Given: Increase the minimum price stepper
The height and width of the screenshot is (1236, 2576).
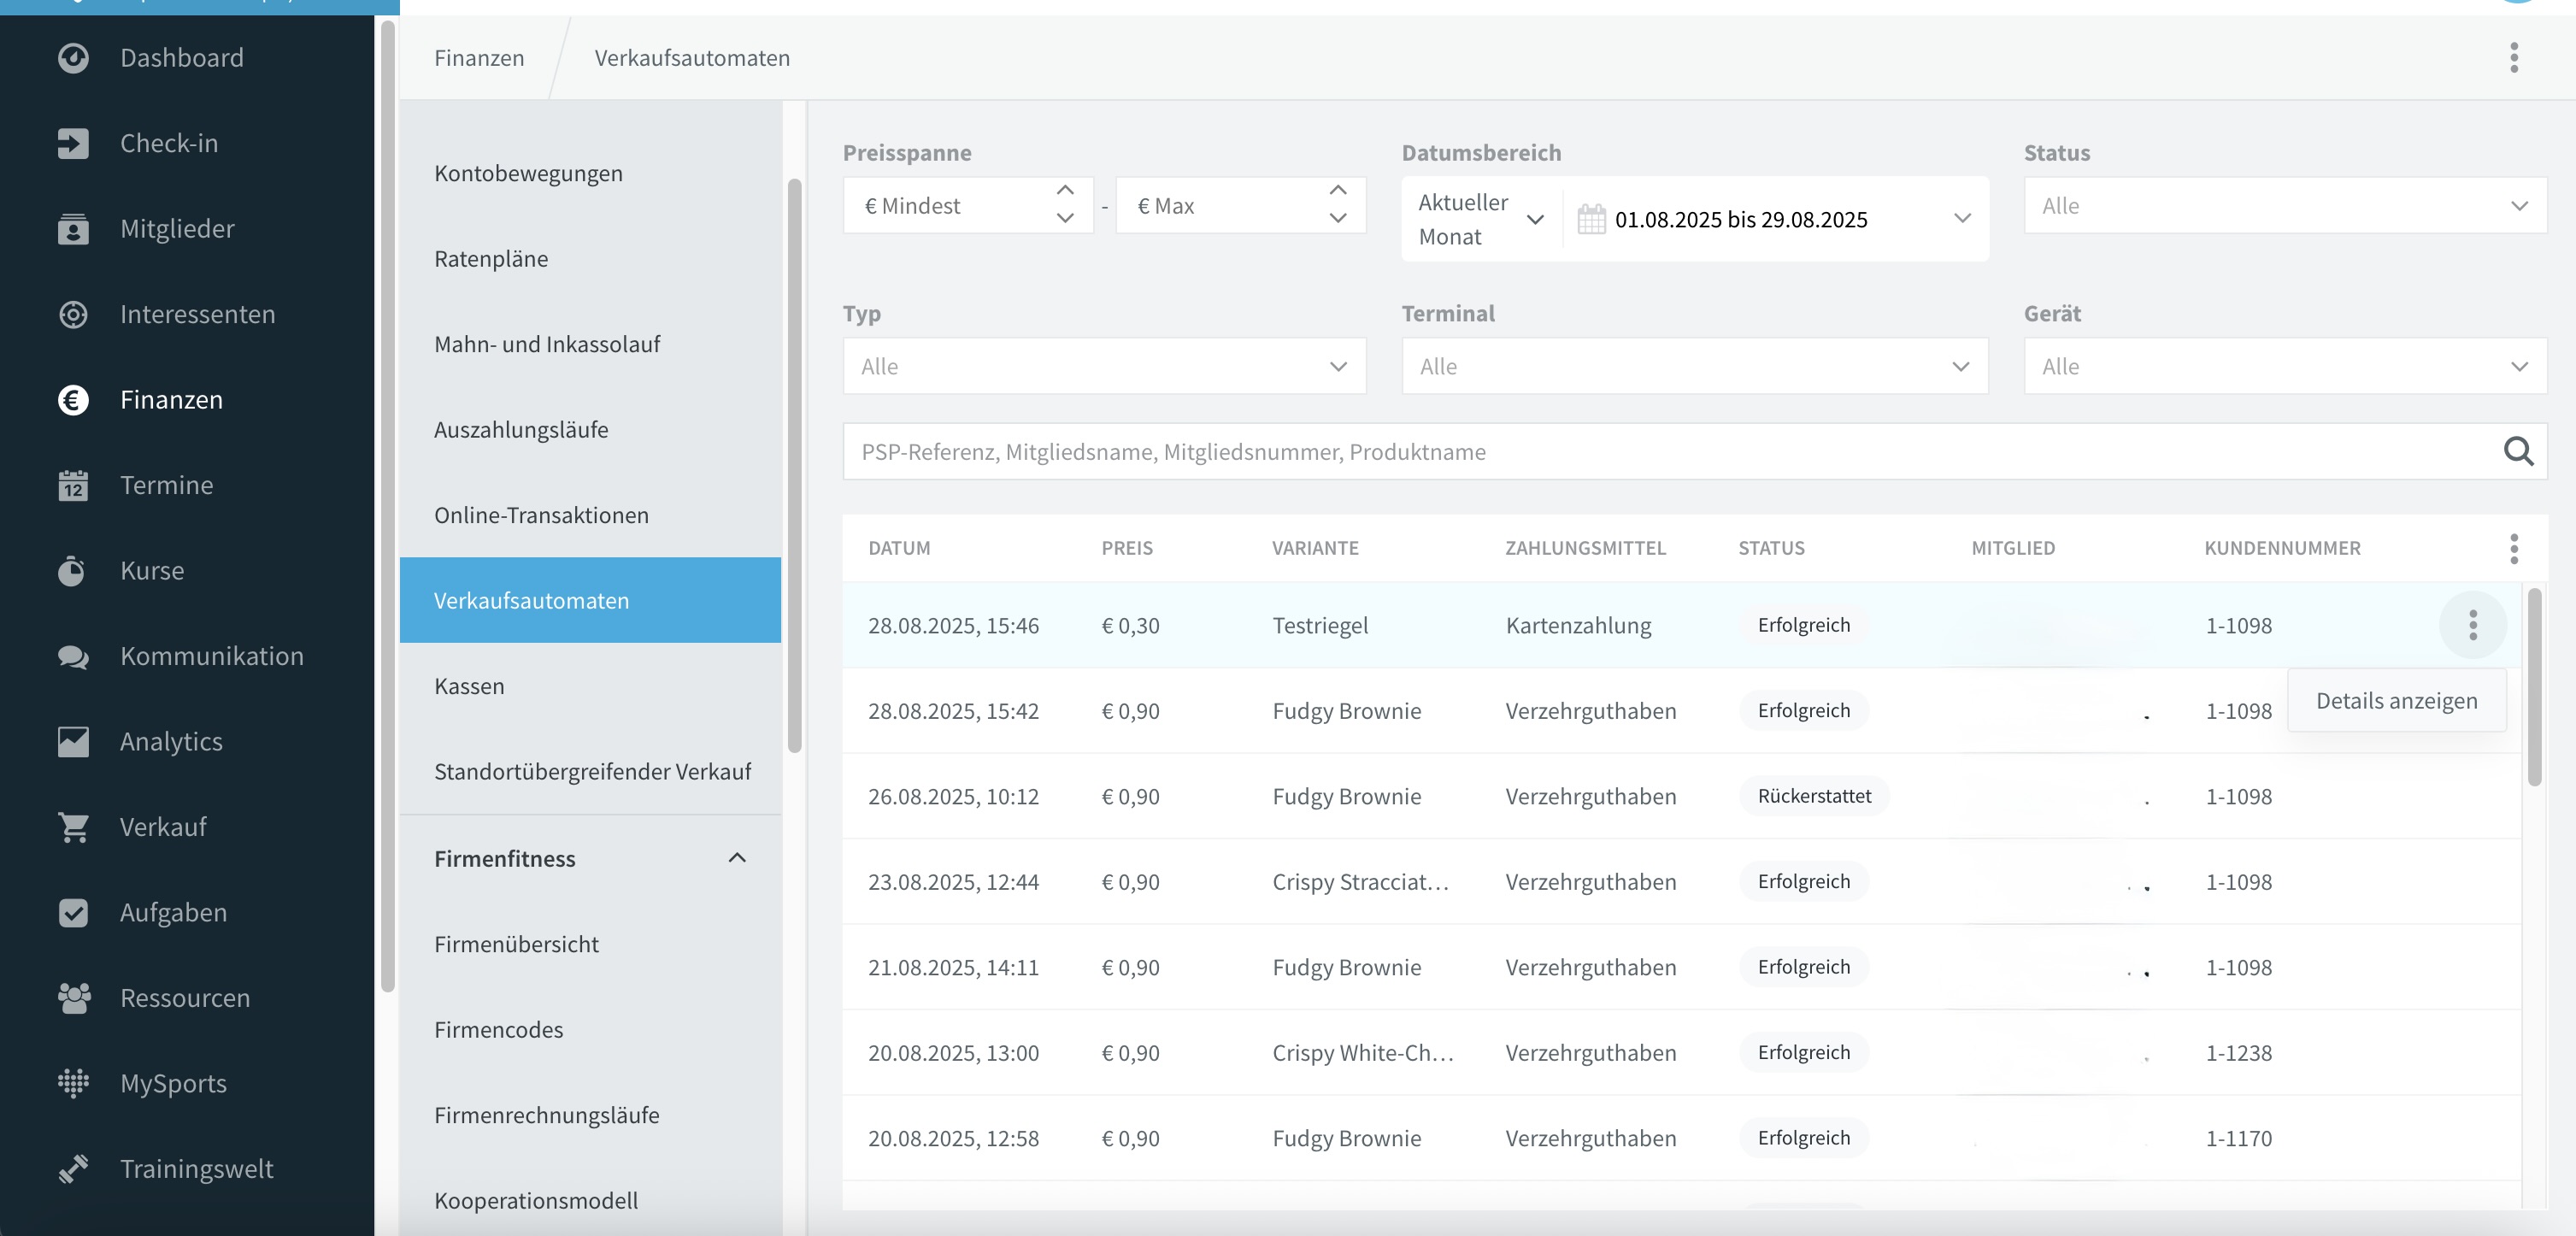Looking at the screenshot, I should (x=1065, y=191).
